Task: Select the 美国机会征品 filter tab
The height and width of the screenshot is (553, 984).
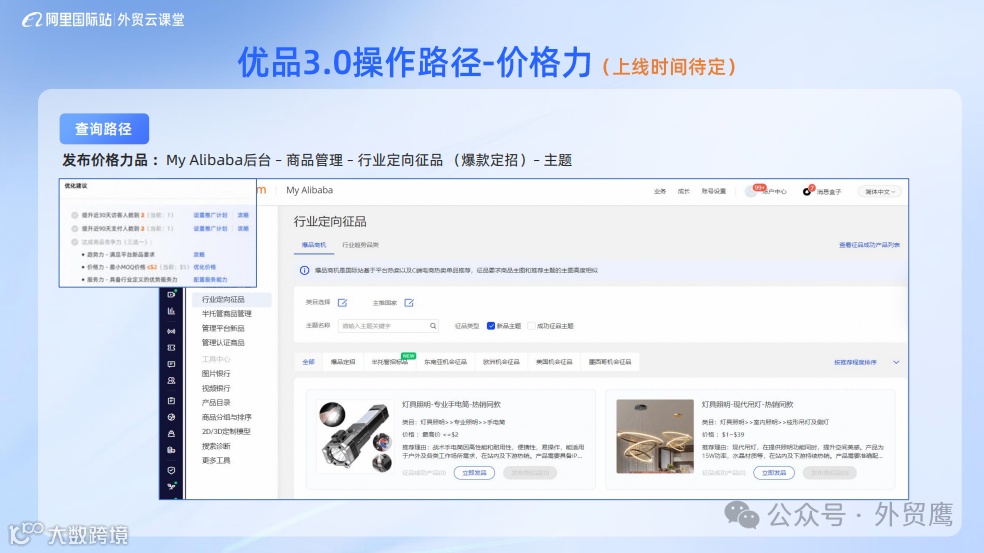Action: click(554, 362)
